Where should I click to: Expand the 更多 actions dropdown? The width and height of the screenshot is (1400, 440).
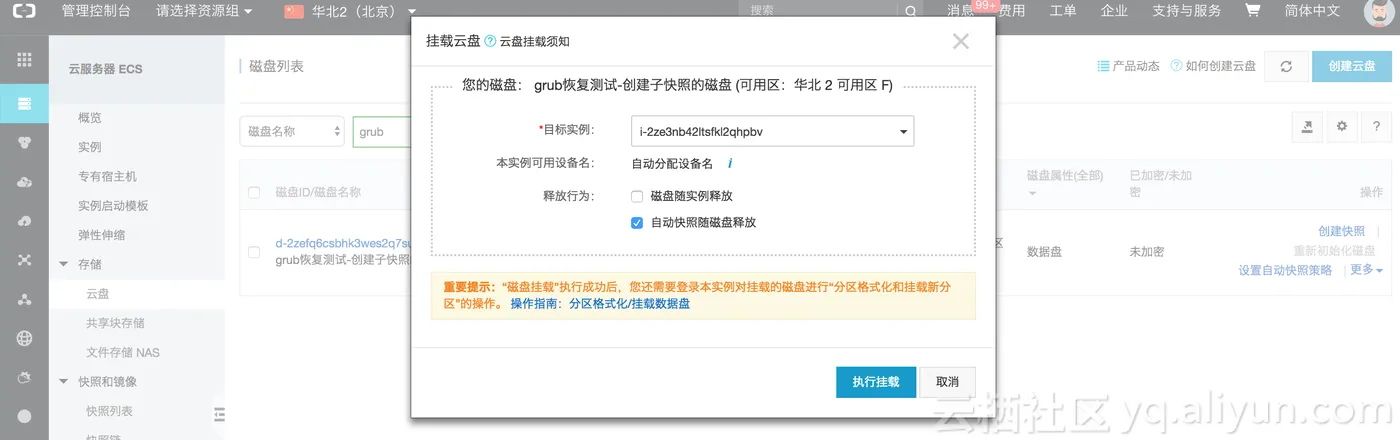pos(1366,270)
